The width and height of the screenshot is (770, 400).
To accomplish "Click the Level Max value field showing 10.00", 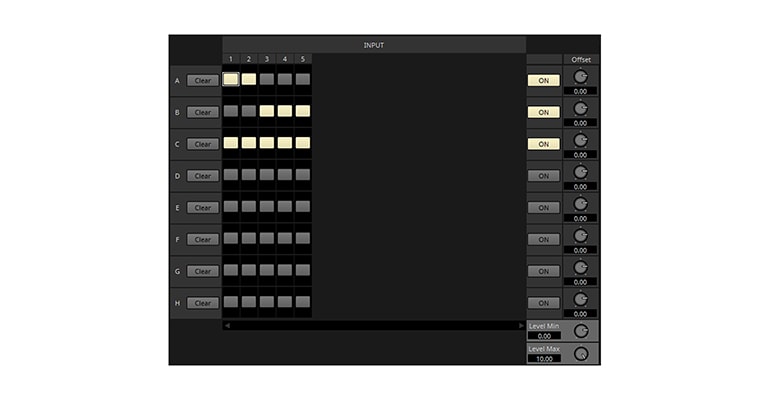I will [x=544, y=358].
